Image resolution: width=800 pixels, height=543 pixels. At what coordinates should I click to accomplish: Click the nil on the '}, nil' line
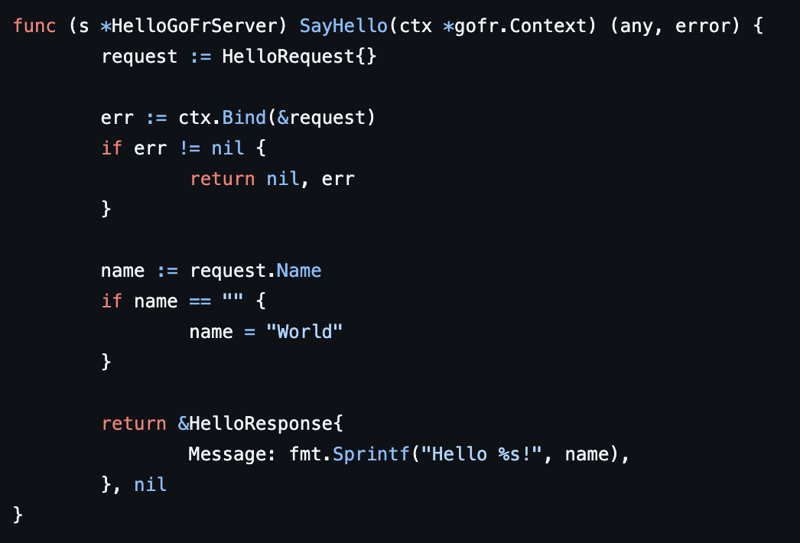(150, 485)
